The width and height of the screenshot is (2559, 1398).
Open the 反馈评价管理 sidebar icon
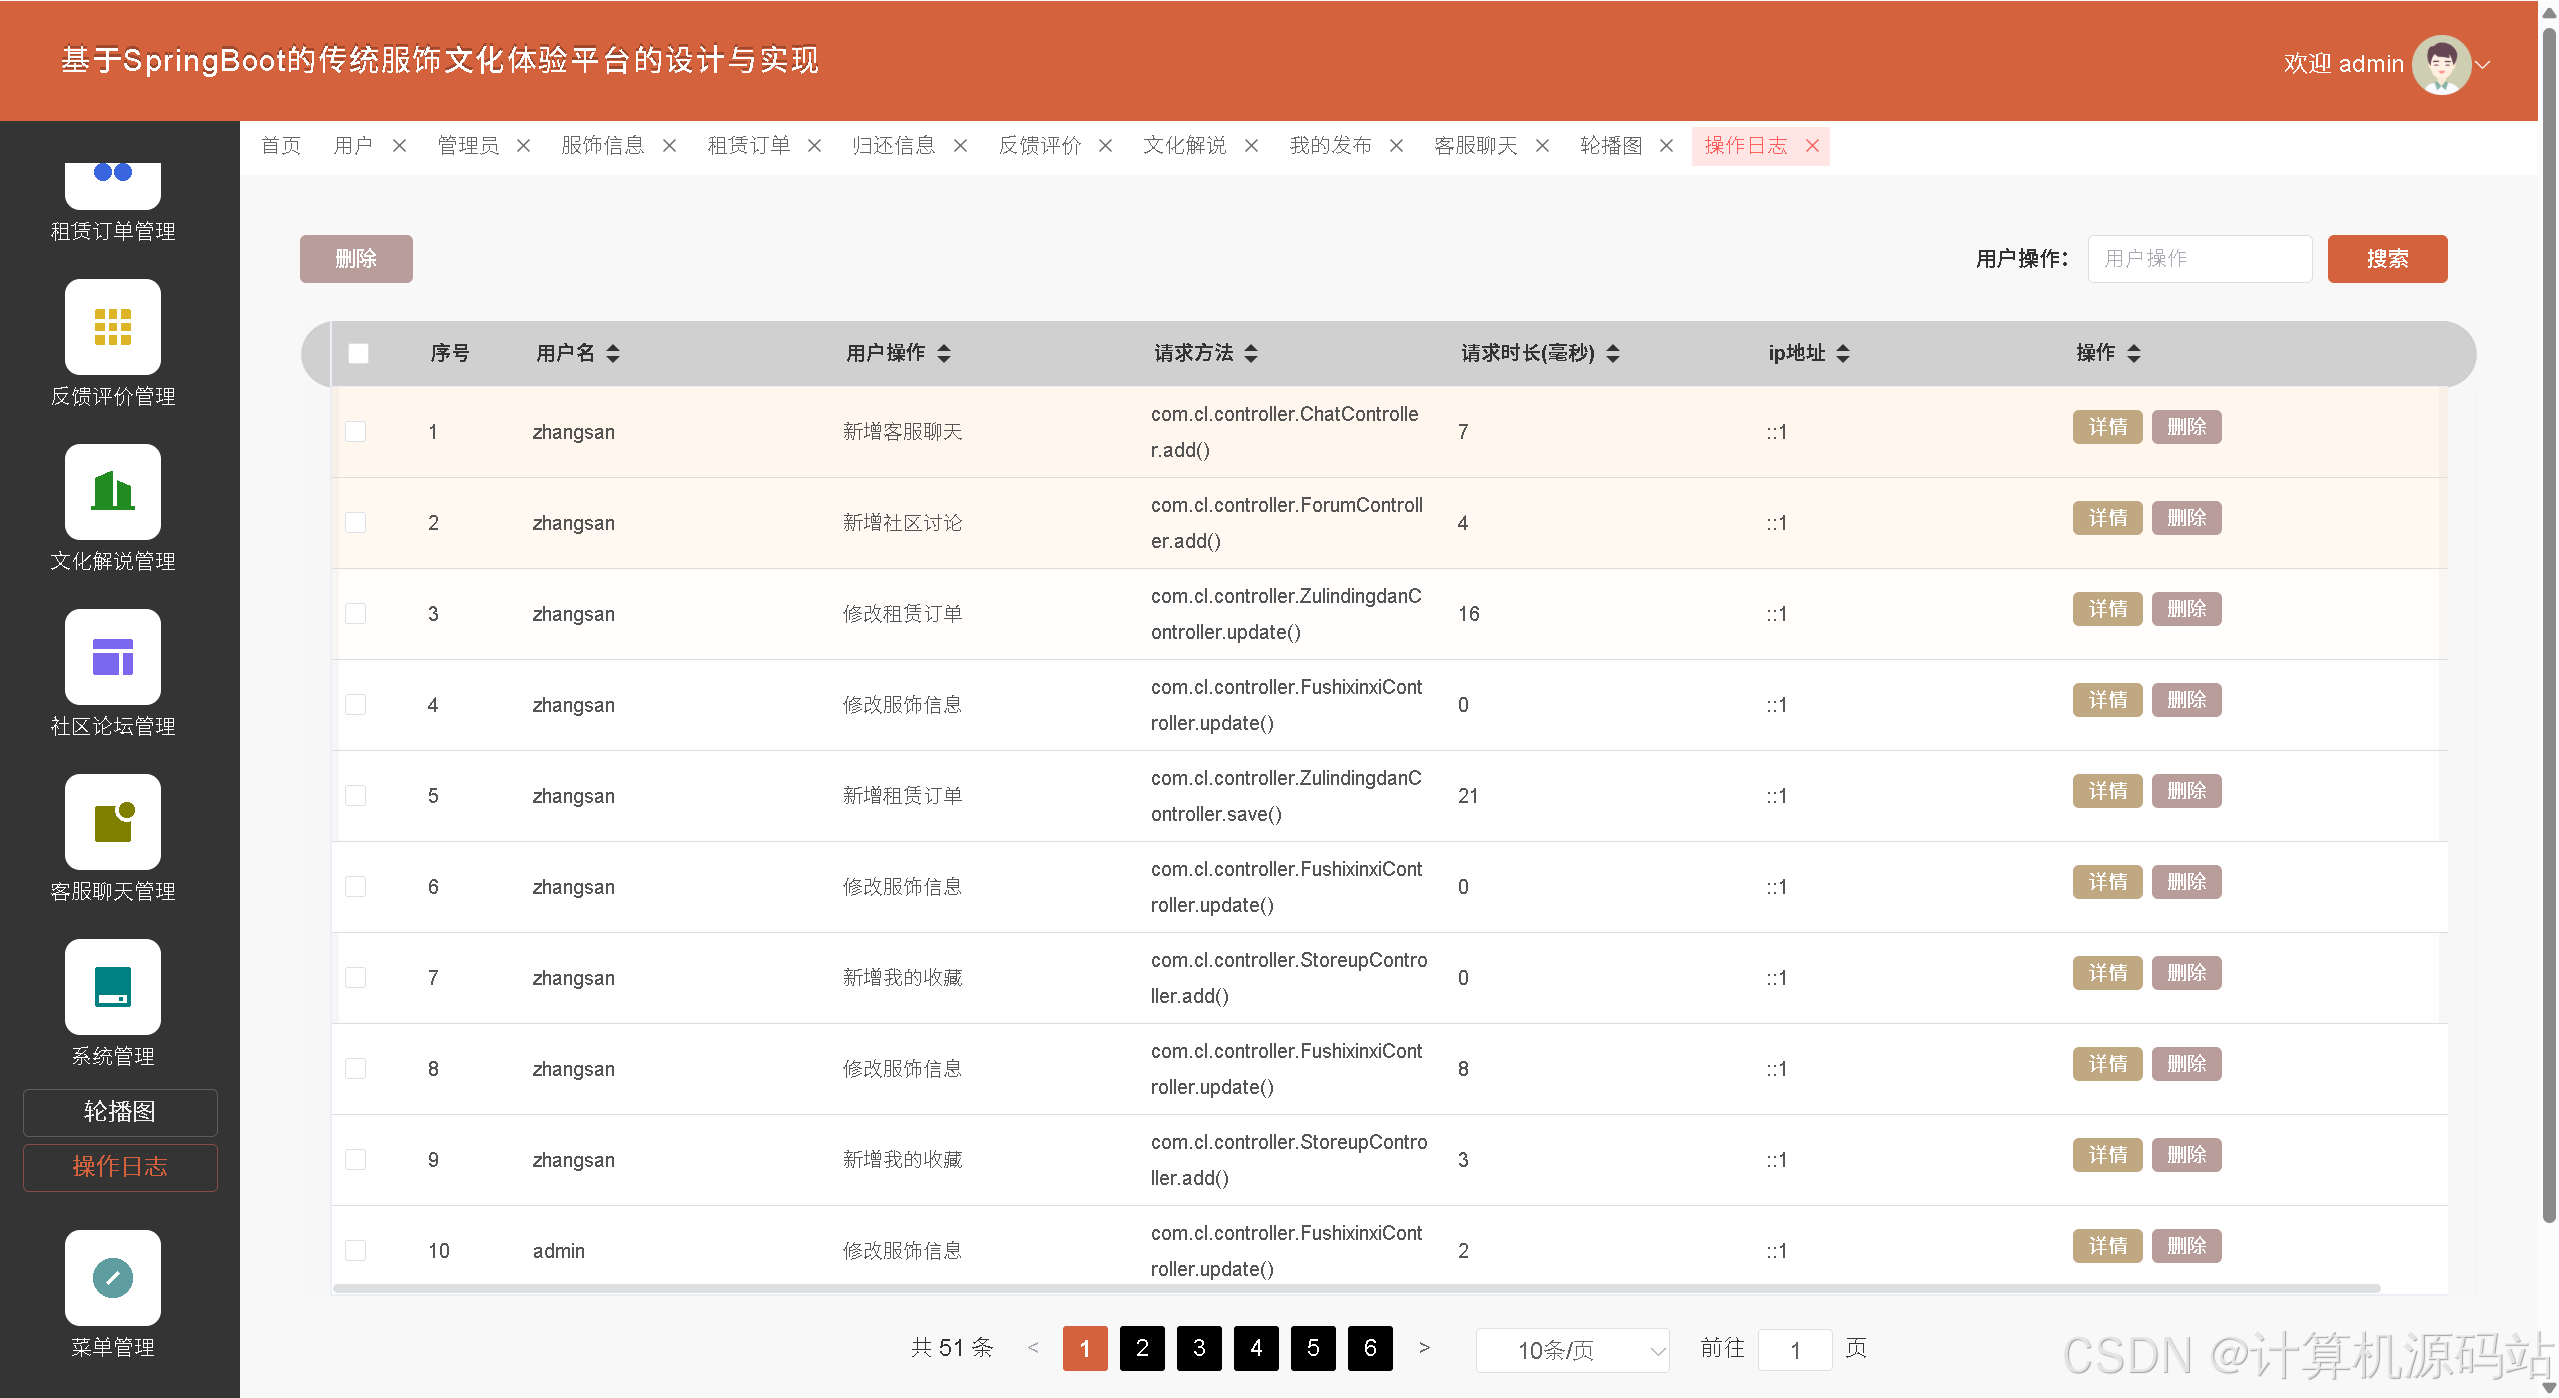pyautogui.click(x=112, y=327)
